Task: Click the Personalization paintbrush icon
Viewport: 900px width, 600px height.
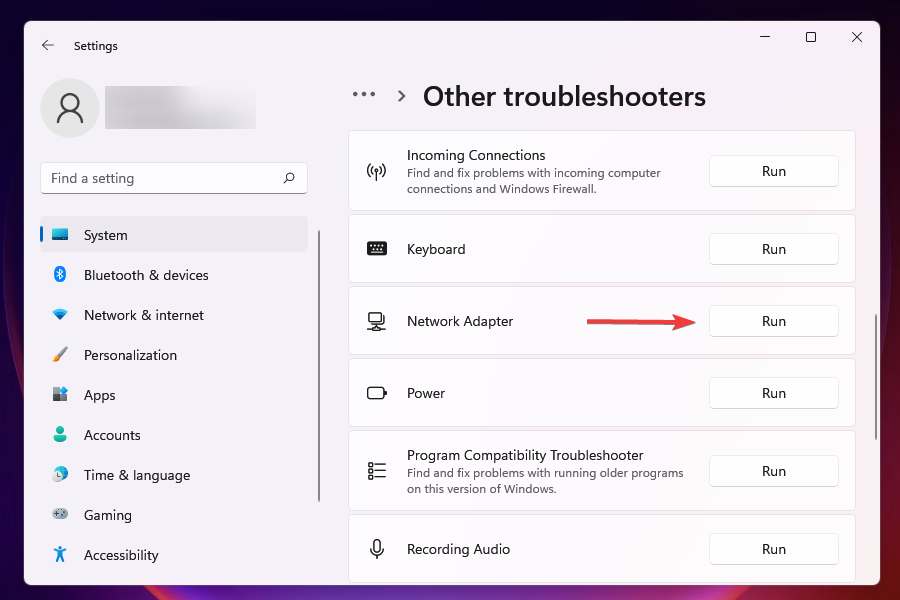Action: pyautogui.click(x=60, y=354)
